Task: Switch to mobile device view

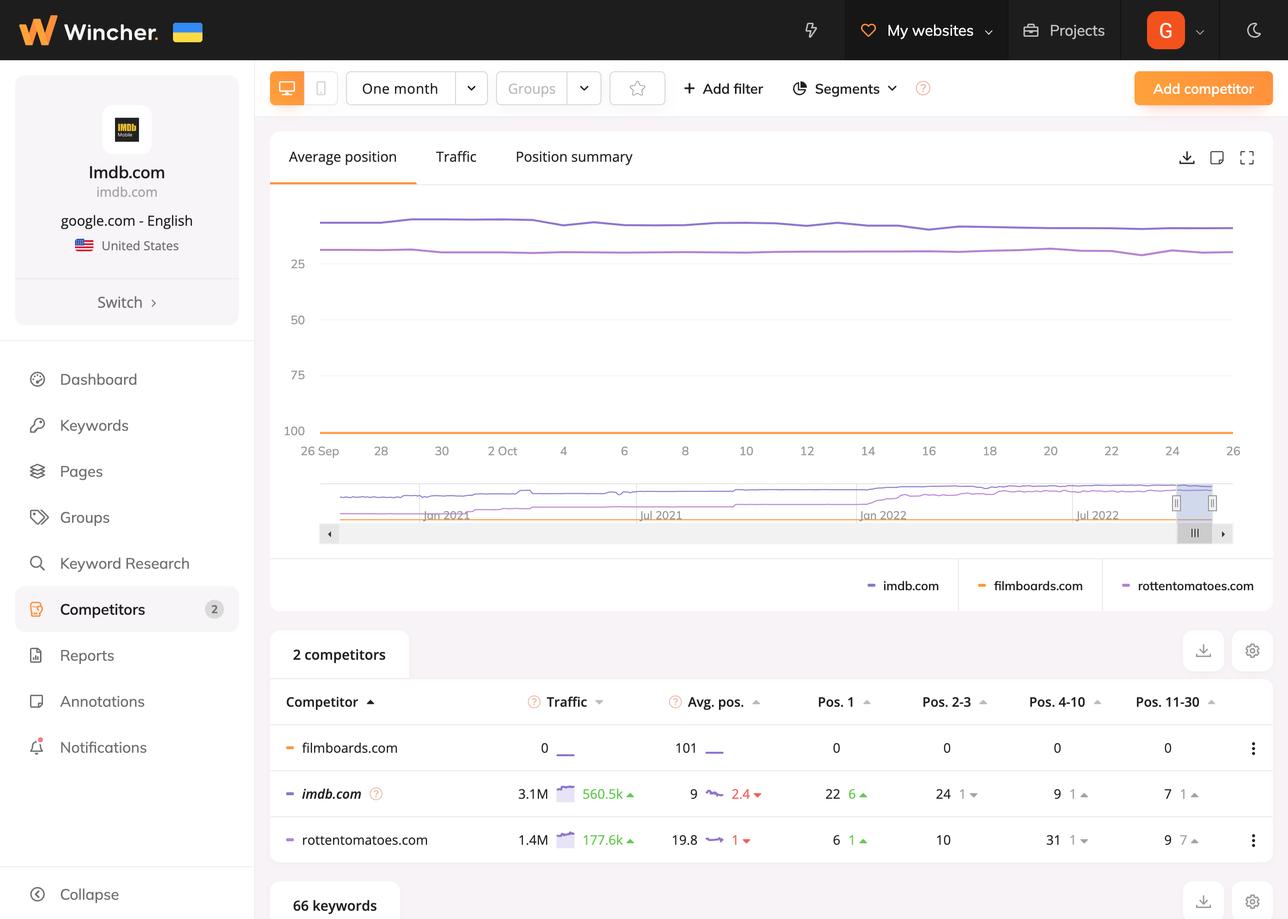Action: point(321,89)
